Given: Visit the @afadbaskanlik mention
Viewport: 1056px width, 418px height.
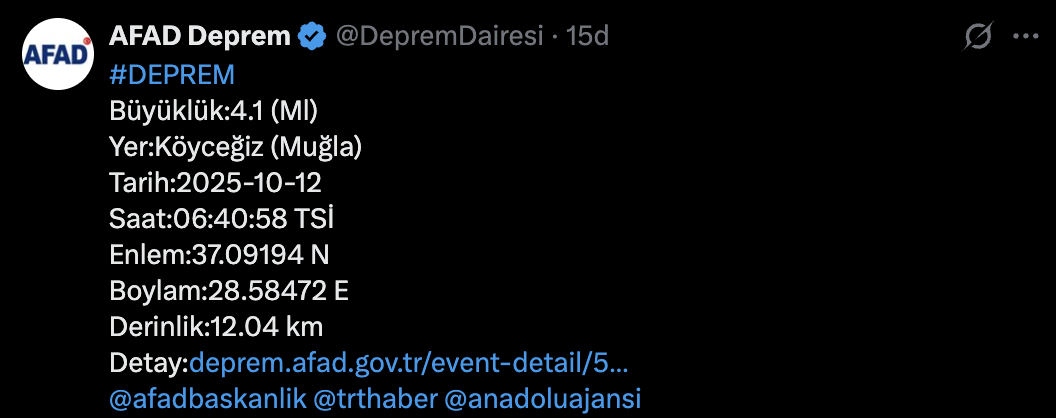Looking at the screenshot, I should (x=207, y=398).
